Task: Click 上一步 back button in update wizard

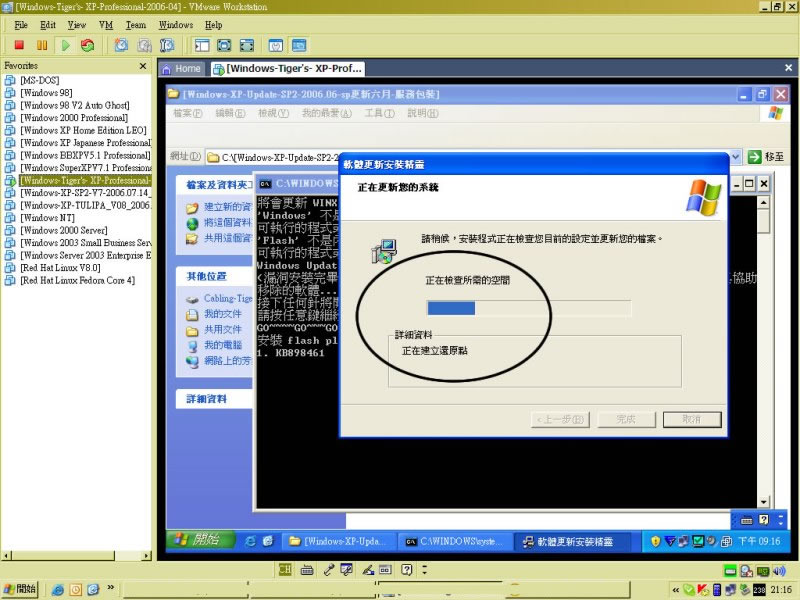Action: (x=560, y=419)
